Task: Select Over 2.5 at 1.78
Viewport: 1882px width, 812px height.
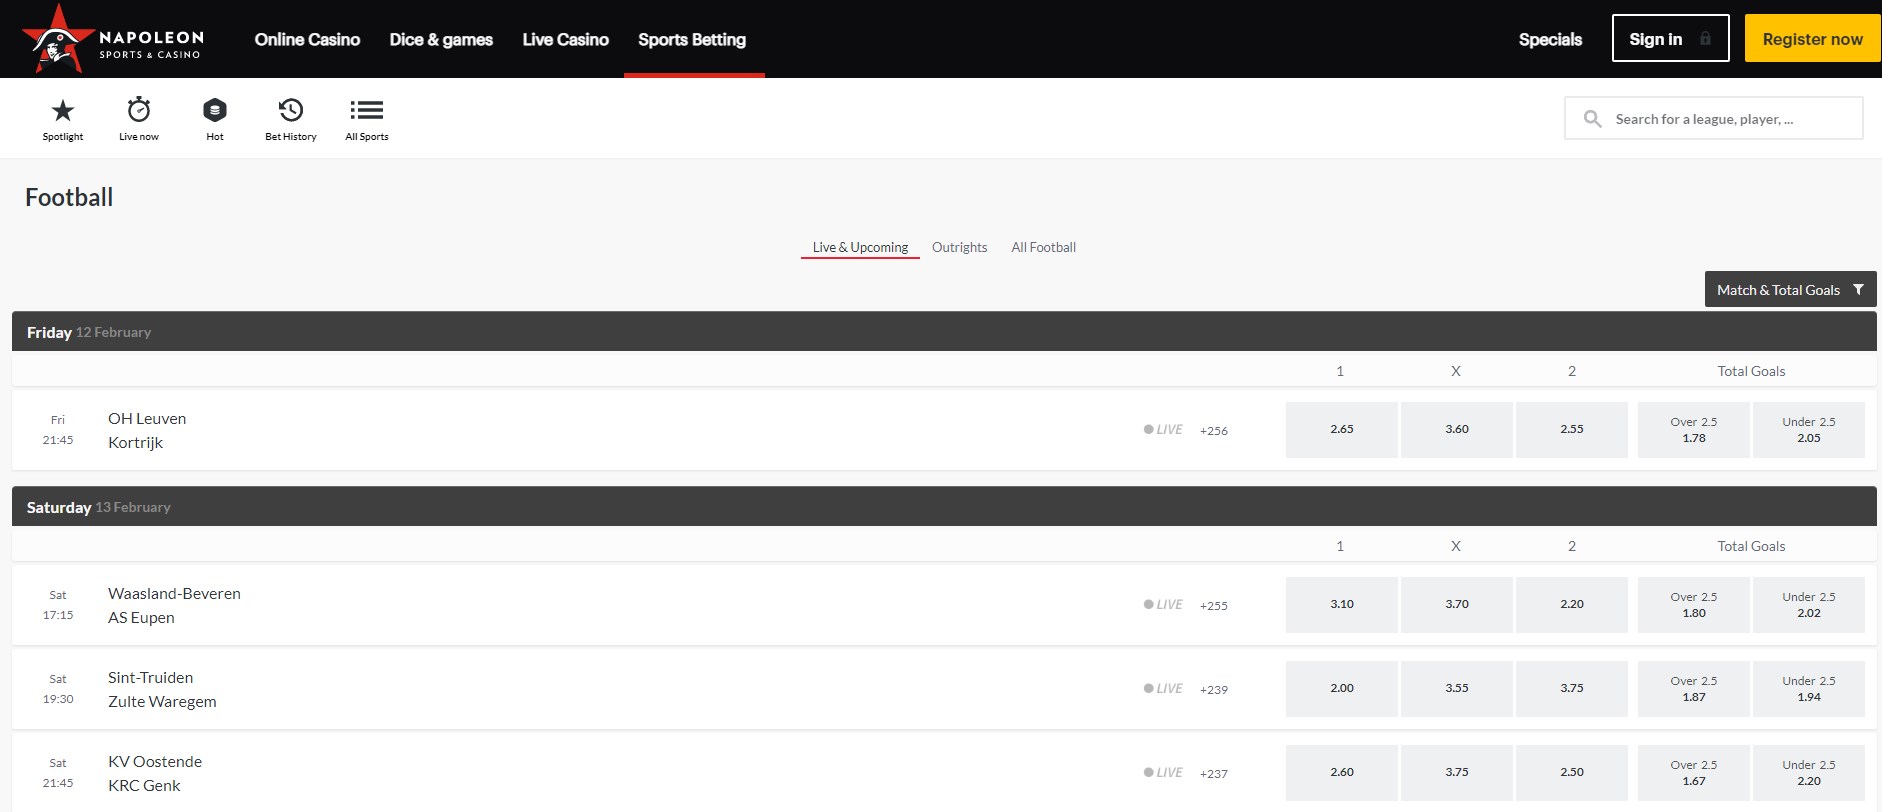Action: [x=1693, y=429]
